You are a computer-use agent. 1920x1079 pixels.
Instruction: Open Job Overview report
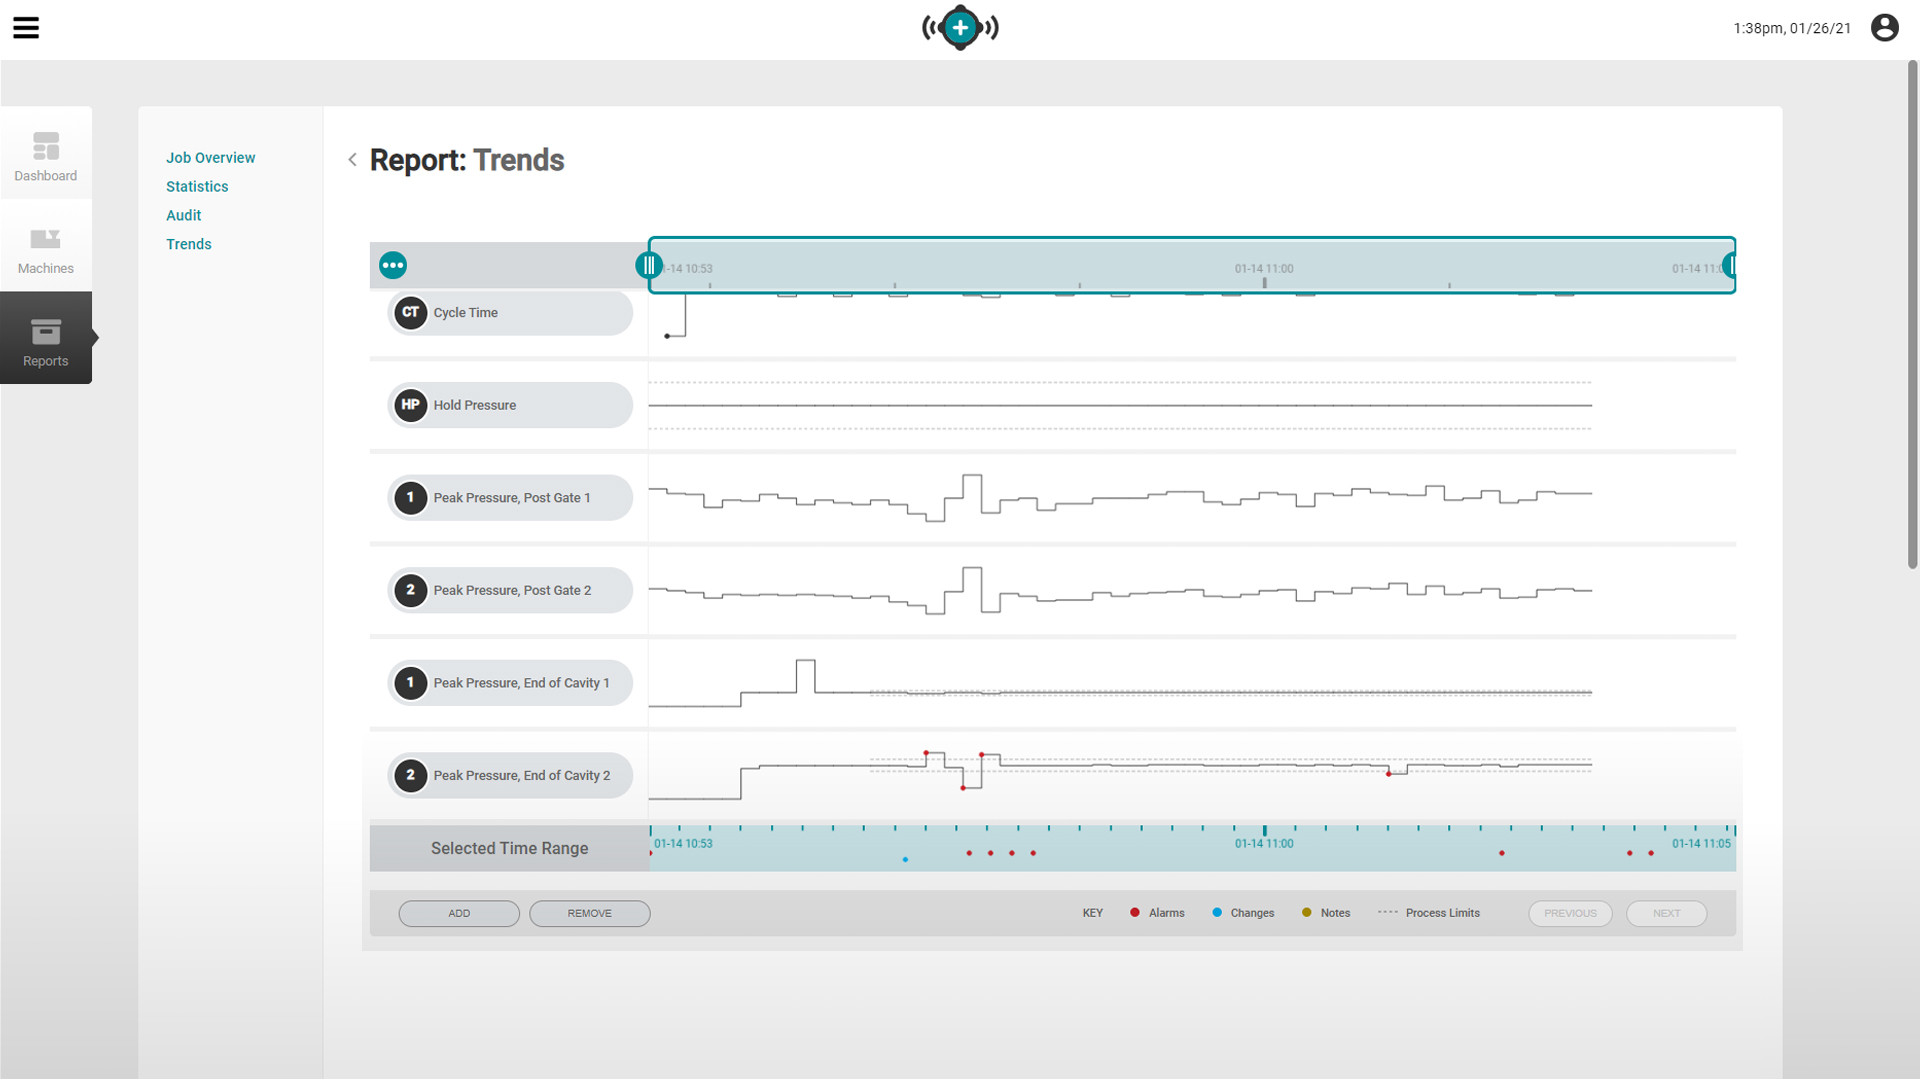pos(210,158)
